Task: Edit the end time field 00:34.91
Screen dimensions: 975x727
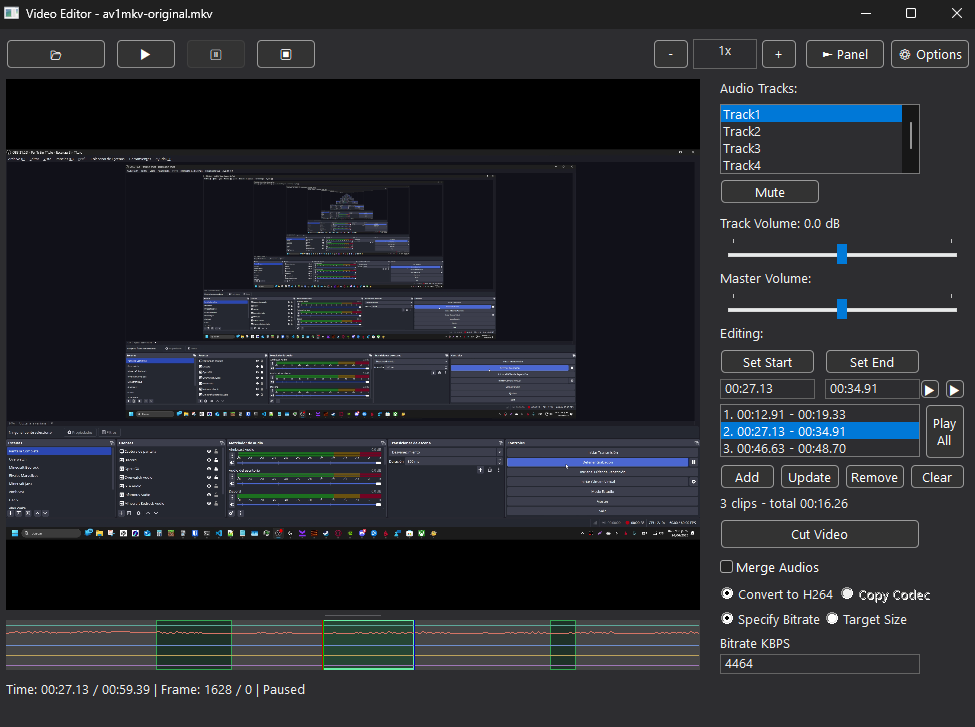Action: 872,389
